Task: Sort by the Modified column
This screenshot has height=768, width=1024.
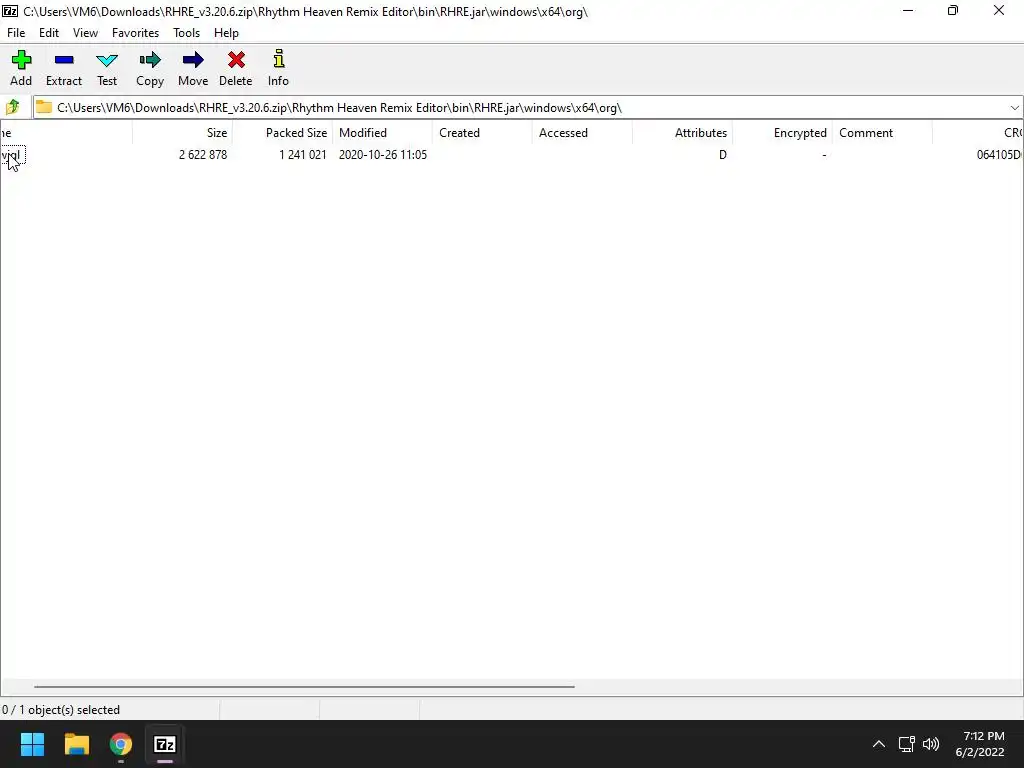Action: (383, 133)
